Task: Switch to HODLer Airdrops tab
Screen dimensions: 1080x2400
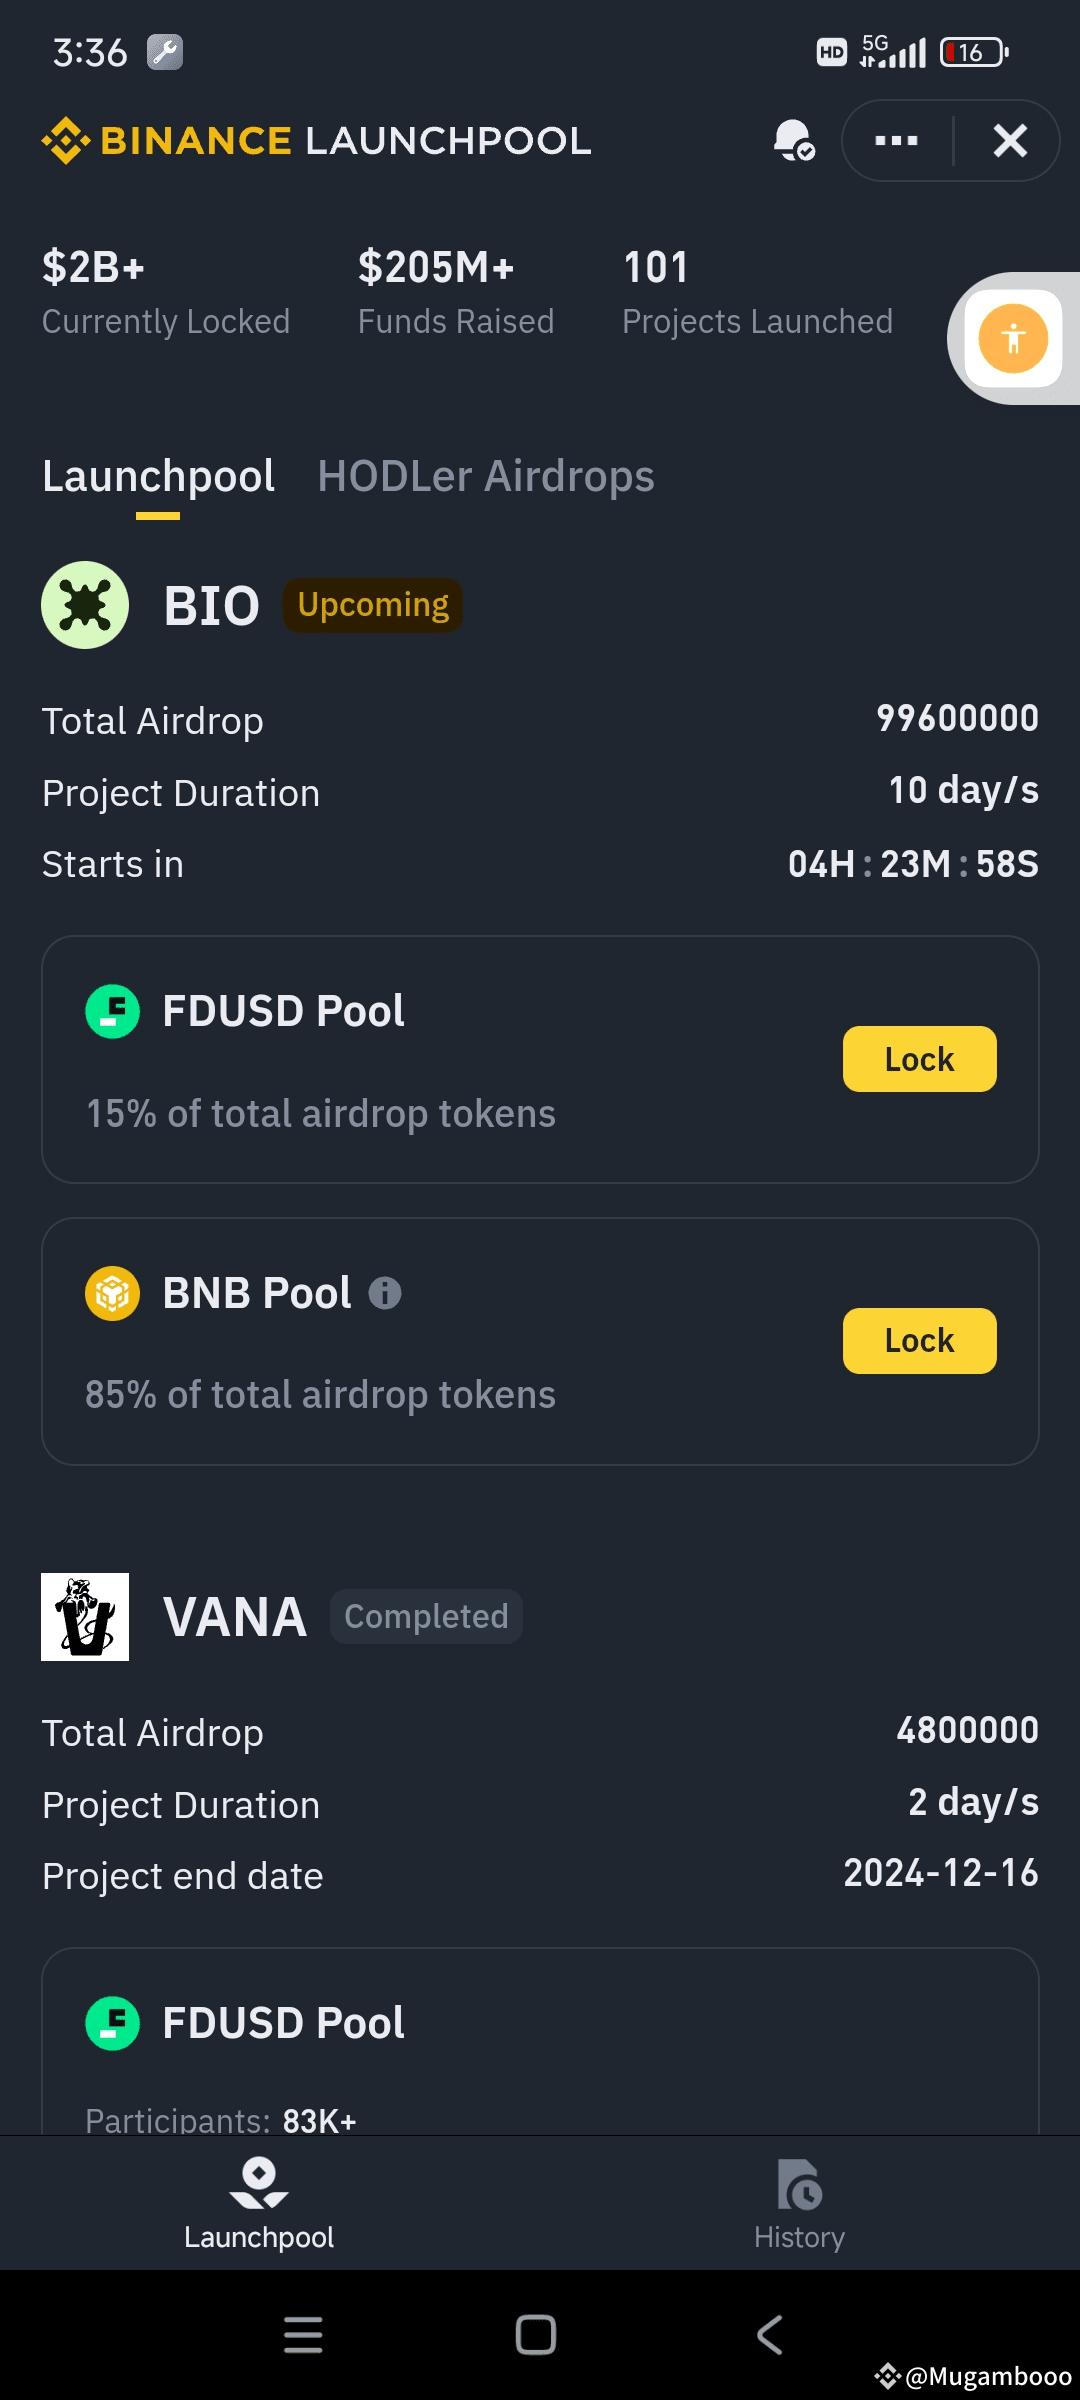Action: (485, 477)
